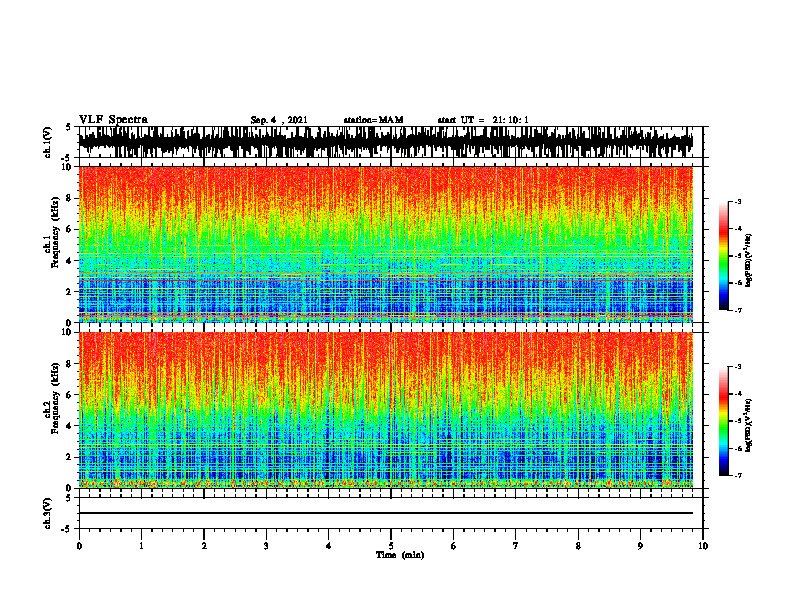Click time axis tick label '8'
This screenshot has height=612, width=792.
coord(578,546)
